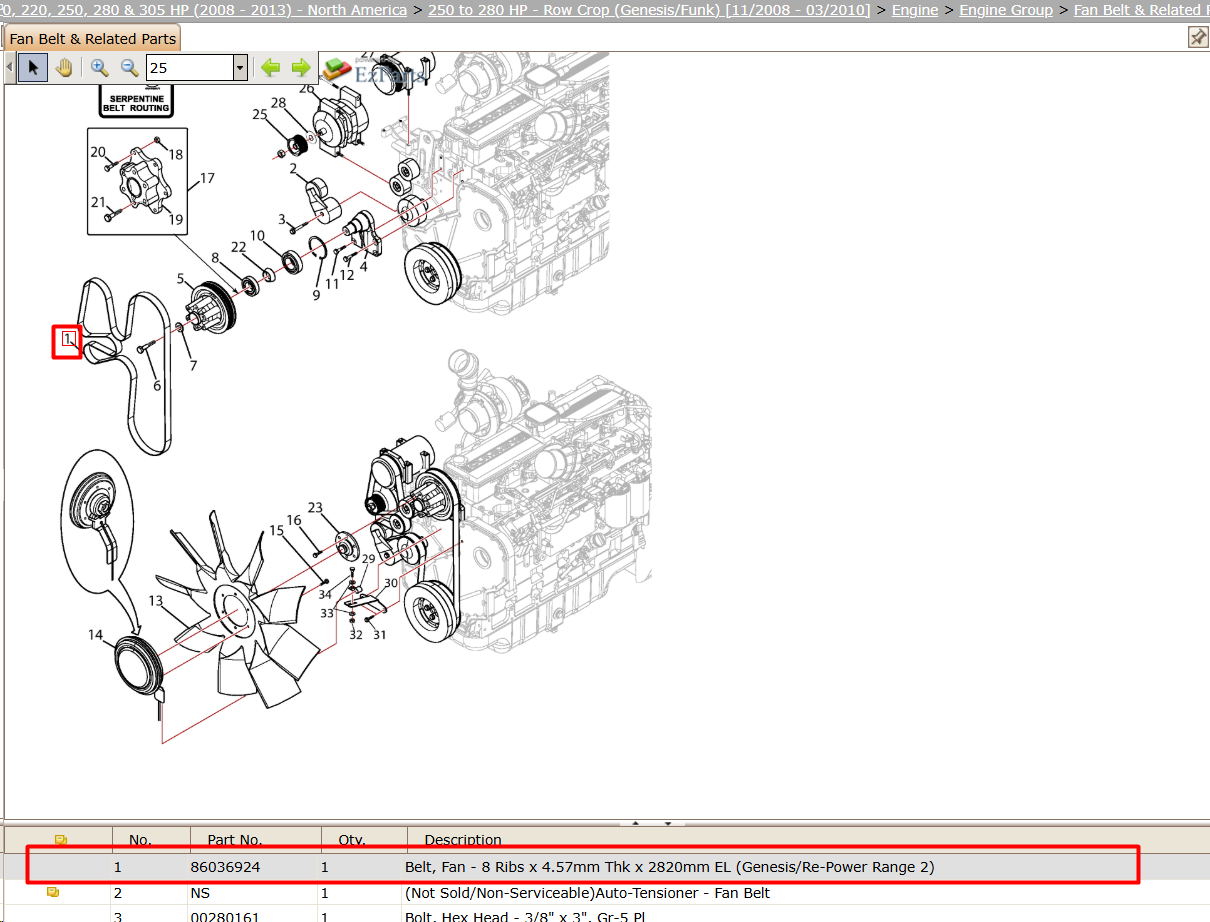Open the Fan Belt & Related breadcrumb link
This screenshot has height=922, width=1210.
[x=1141, y=10]
